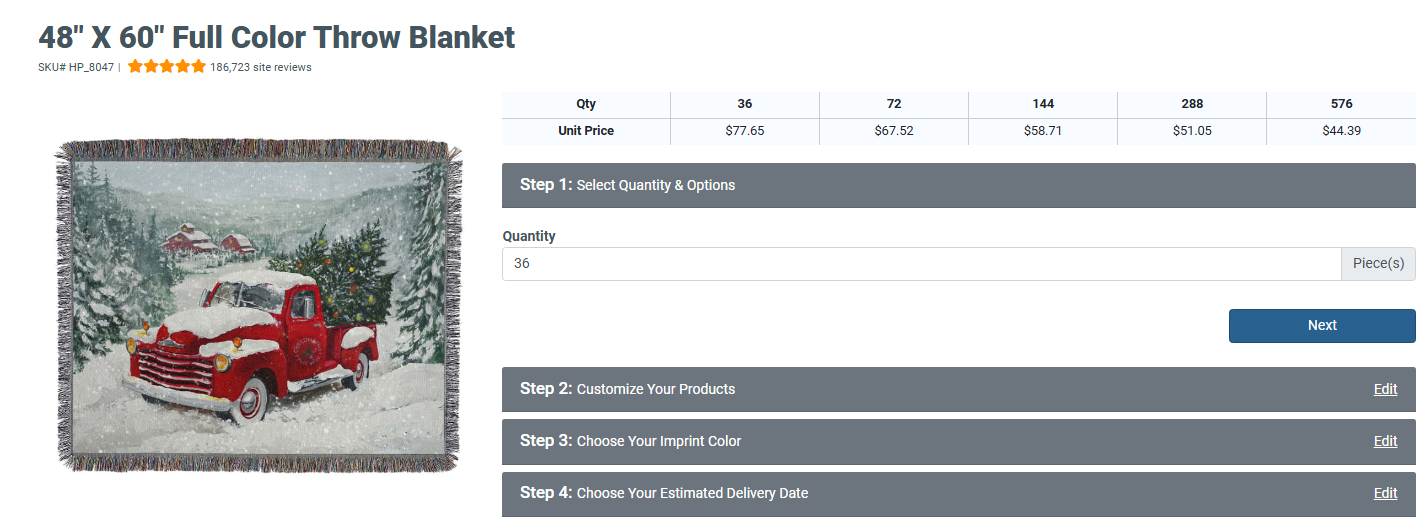This screenshot has width=1427, height=527.
Task: Click the $44.39 unit price cell
Action: pyautogui.click(x=1341, y=131)
